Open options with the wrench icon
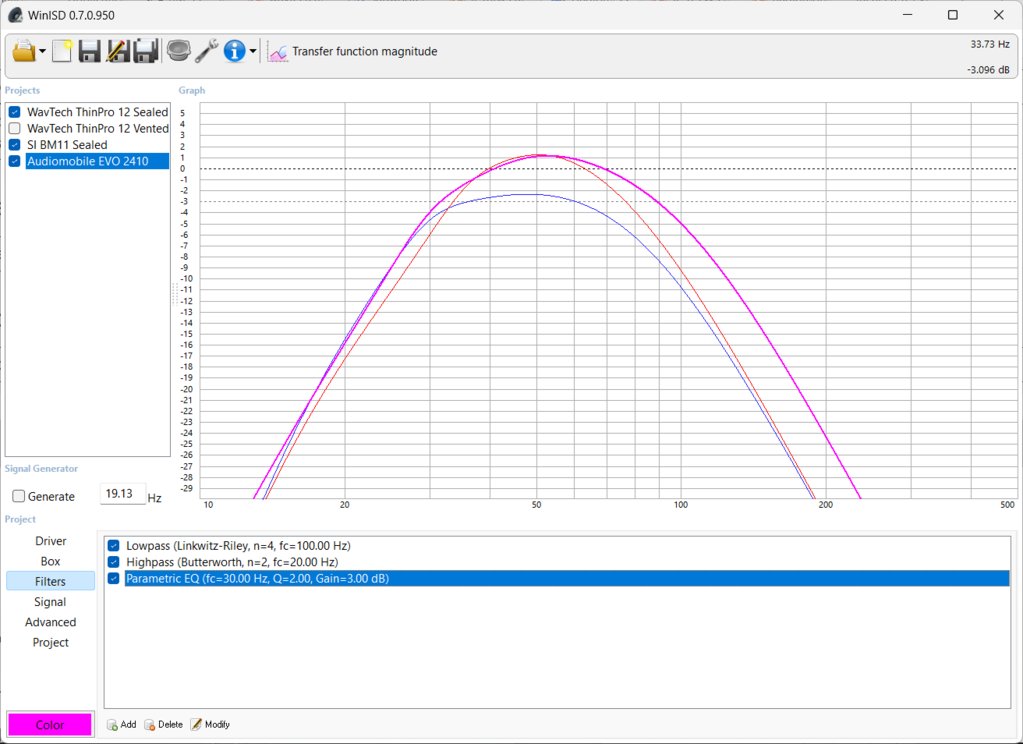1023x744 pixels. click(x=207, y=51)
